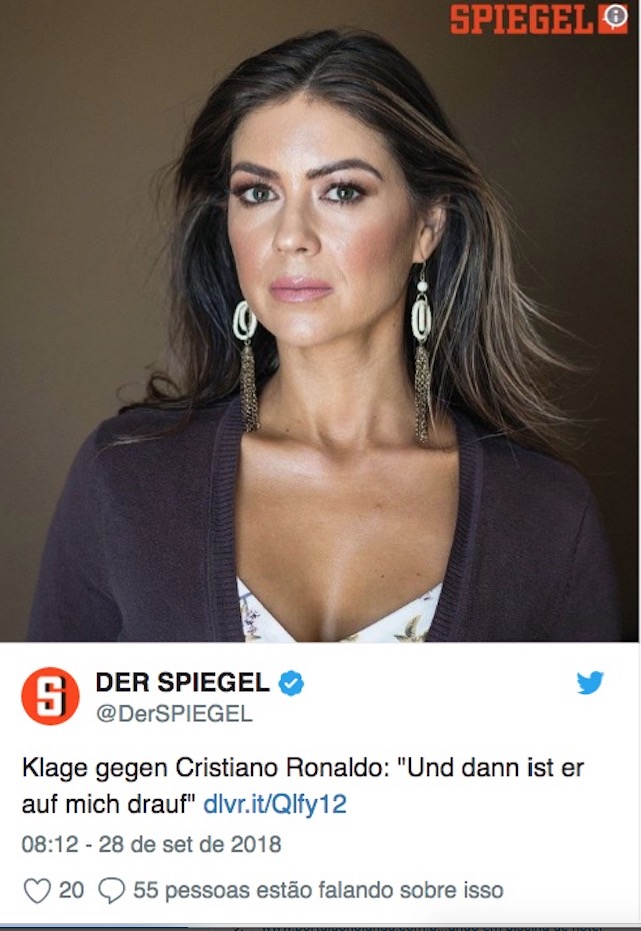
Task: Open the tweet timestamp 08:12
Action: [x=50, y=844]
